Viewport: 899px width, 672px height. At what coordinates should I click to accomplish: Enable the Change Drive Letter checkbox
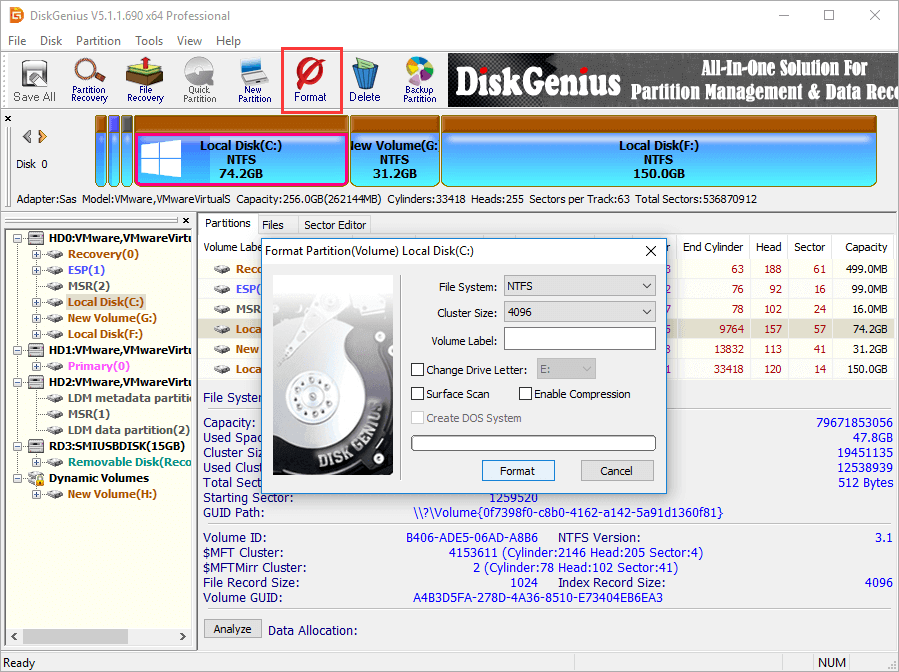[x=418, y=370]
